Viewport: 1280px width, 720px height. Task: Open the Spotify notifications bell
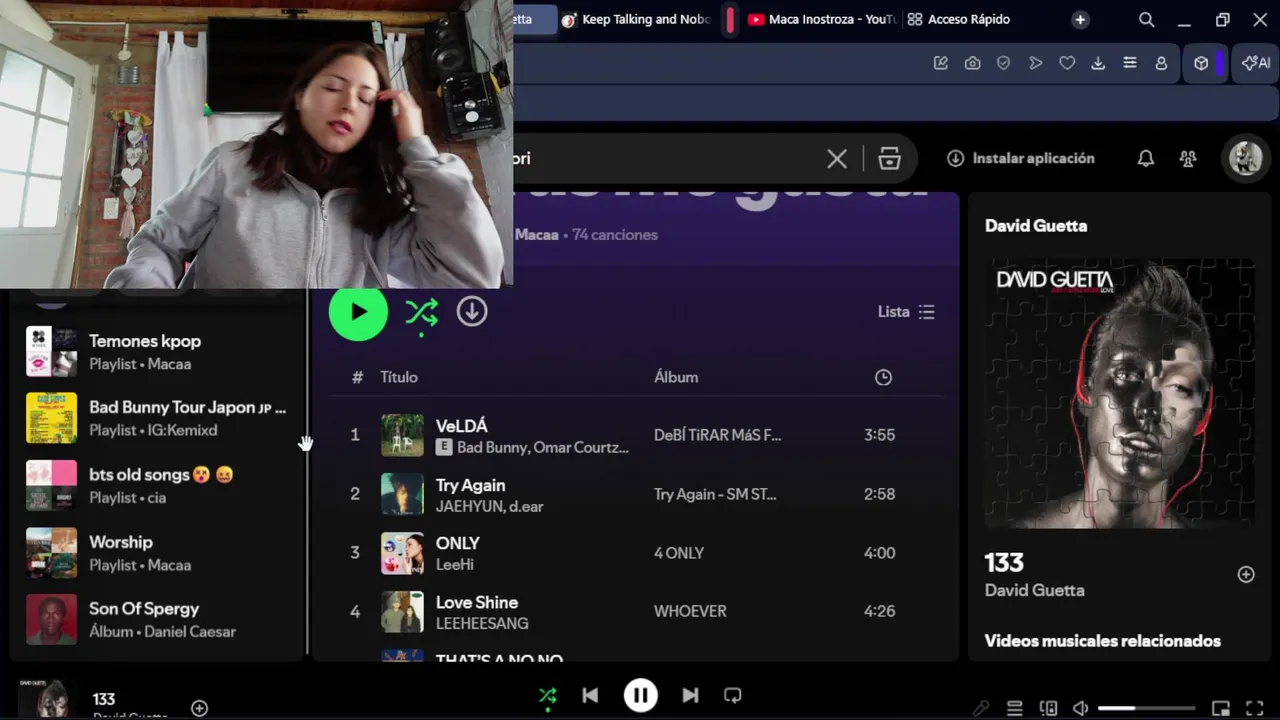1146,158
